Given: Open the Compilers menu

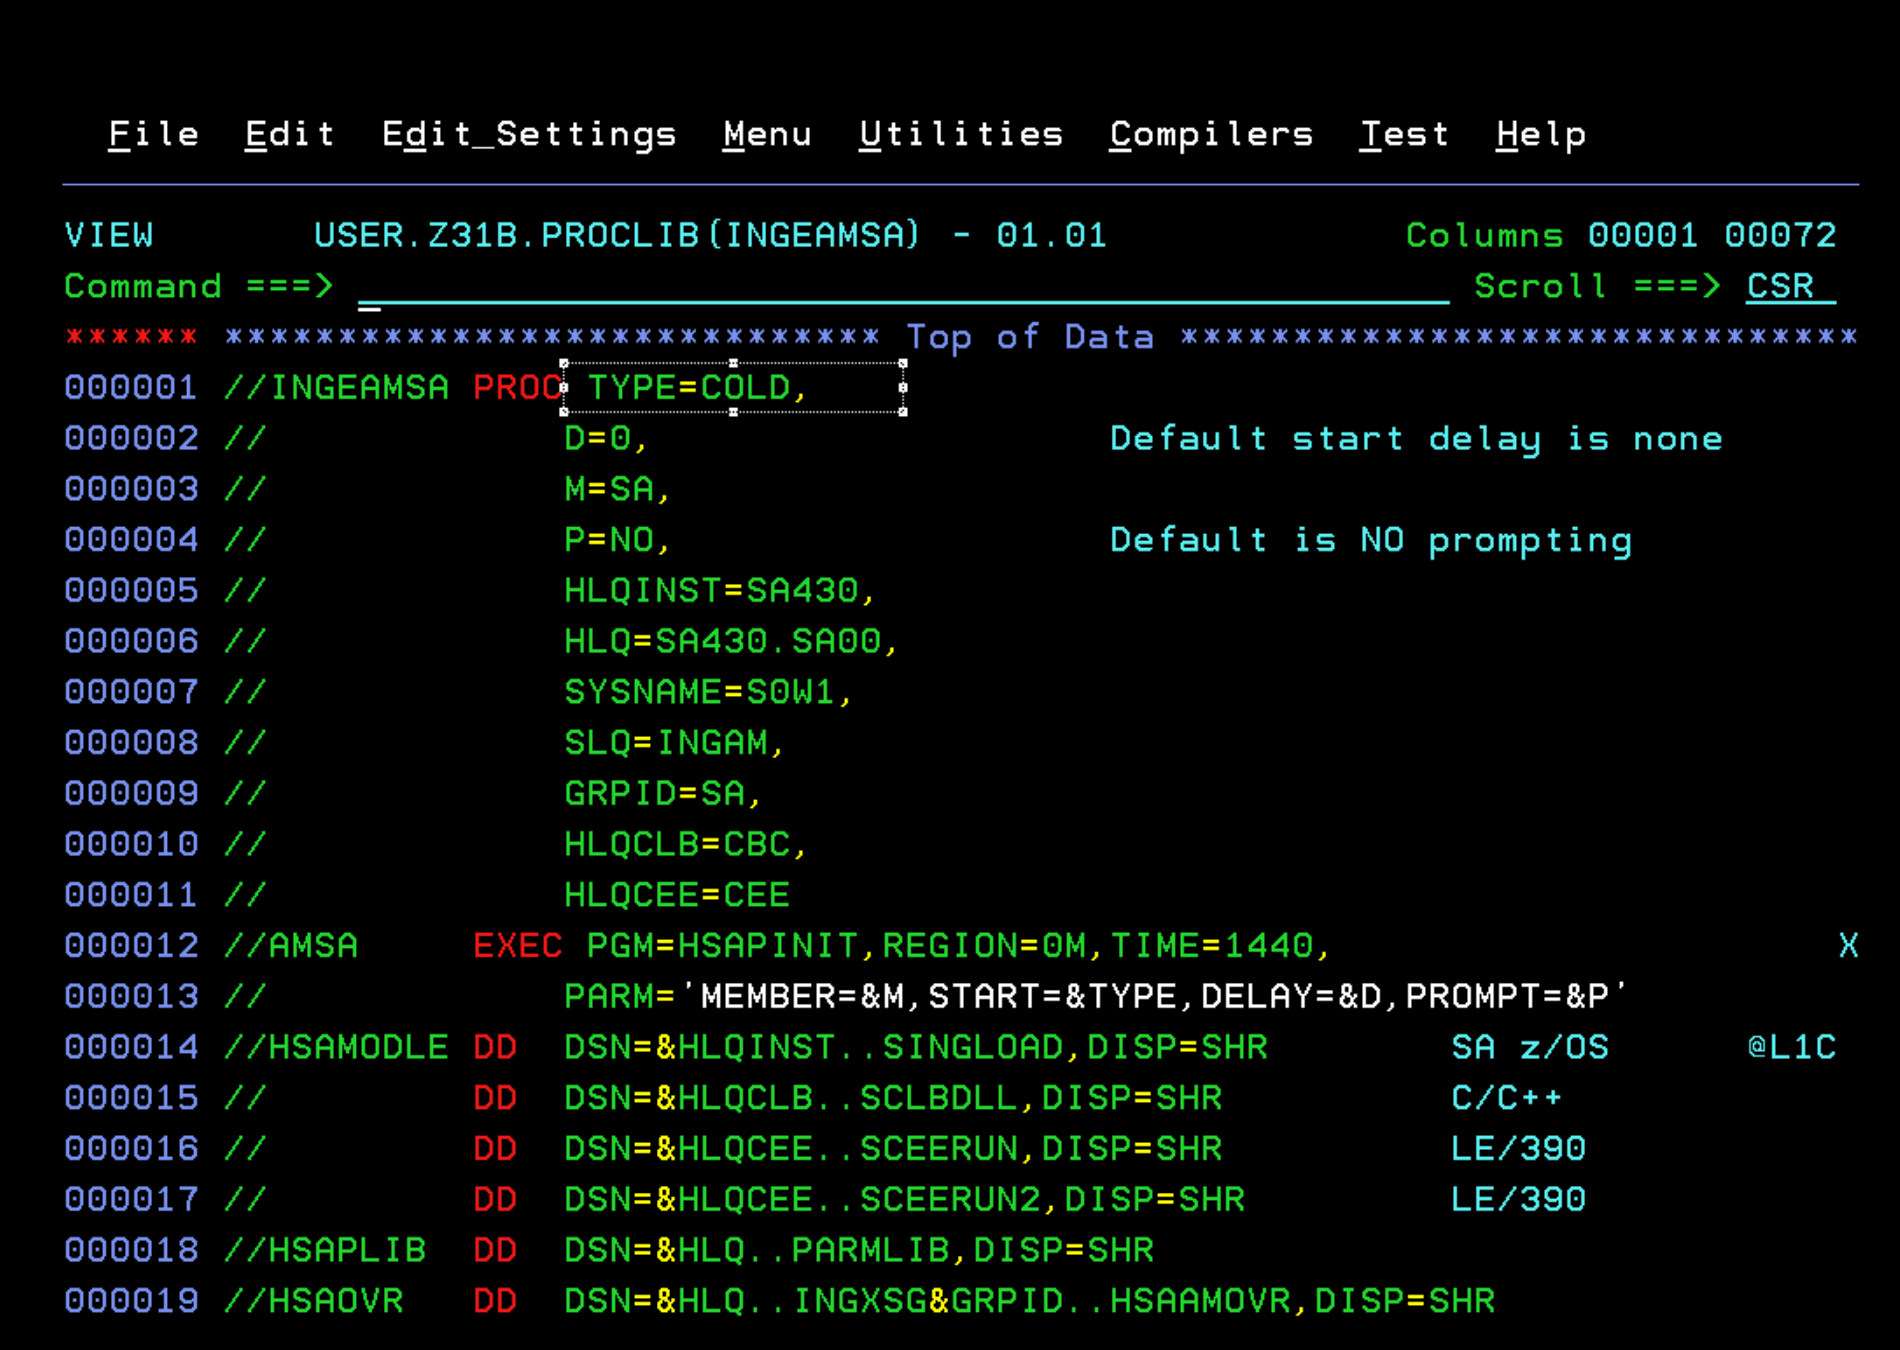Looking at the screenshot, I should [x=1210, y=133].
